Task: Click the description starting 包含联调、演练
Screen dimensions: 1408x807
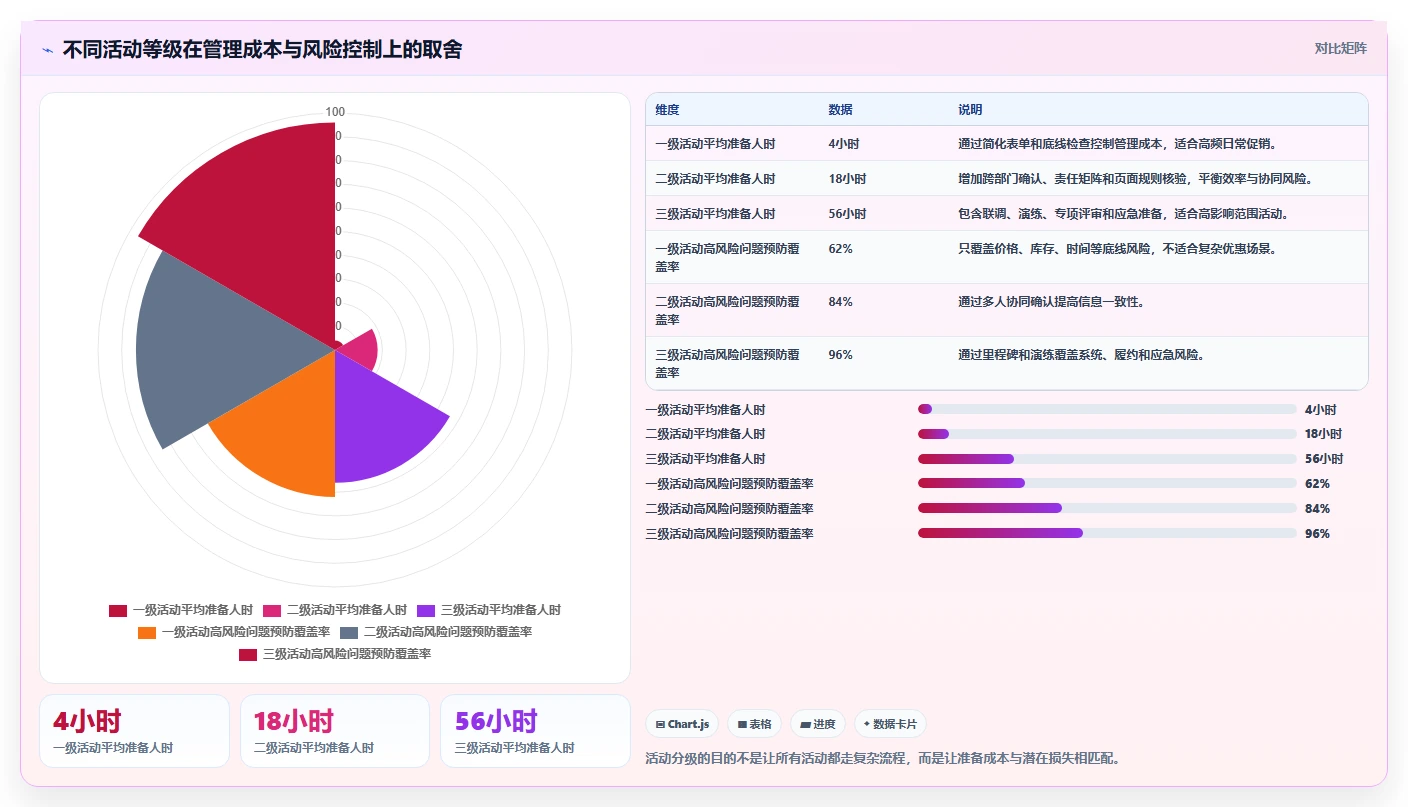Action: click(1122, 214)
